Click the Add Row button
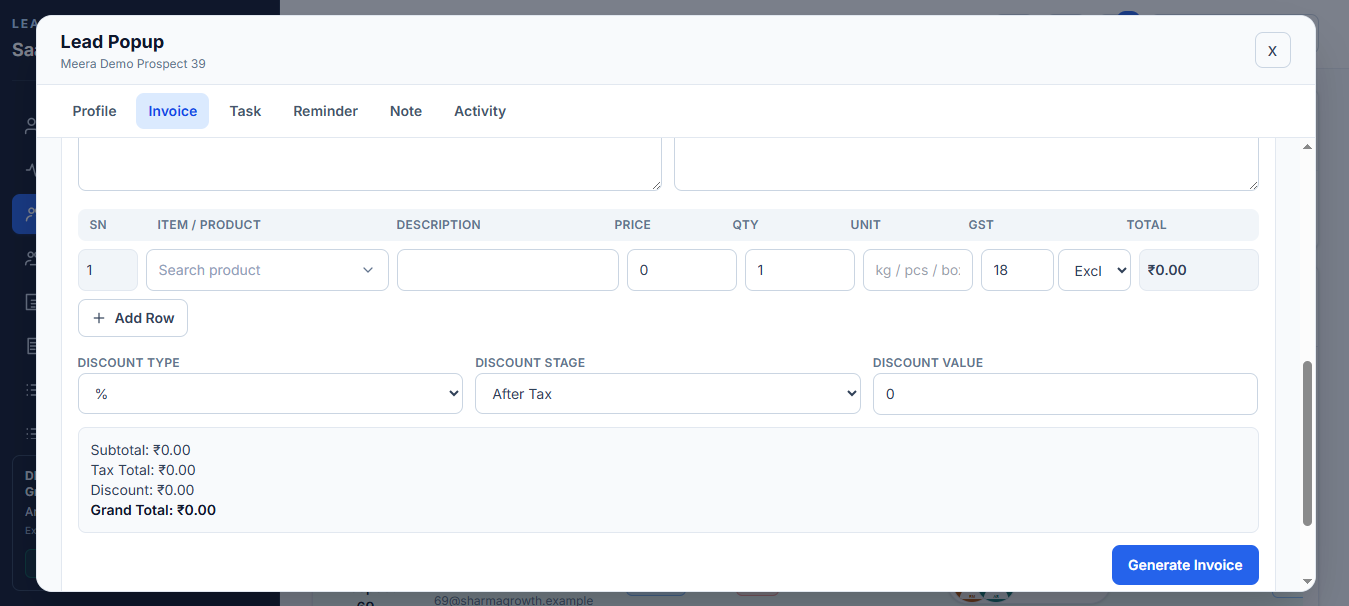The width and height of the screenshot is (1349, 606). (133, 318)
